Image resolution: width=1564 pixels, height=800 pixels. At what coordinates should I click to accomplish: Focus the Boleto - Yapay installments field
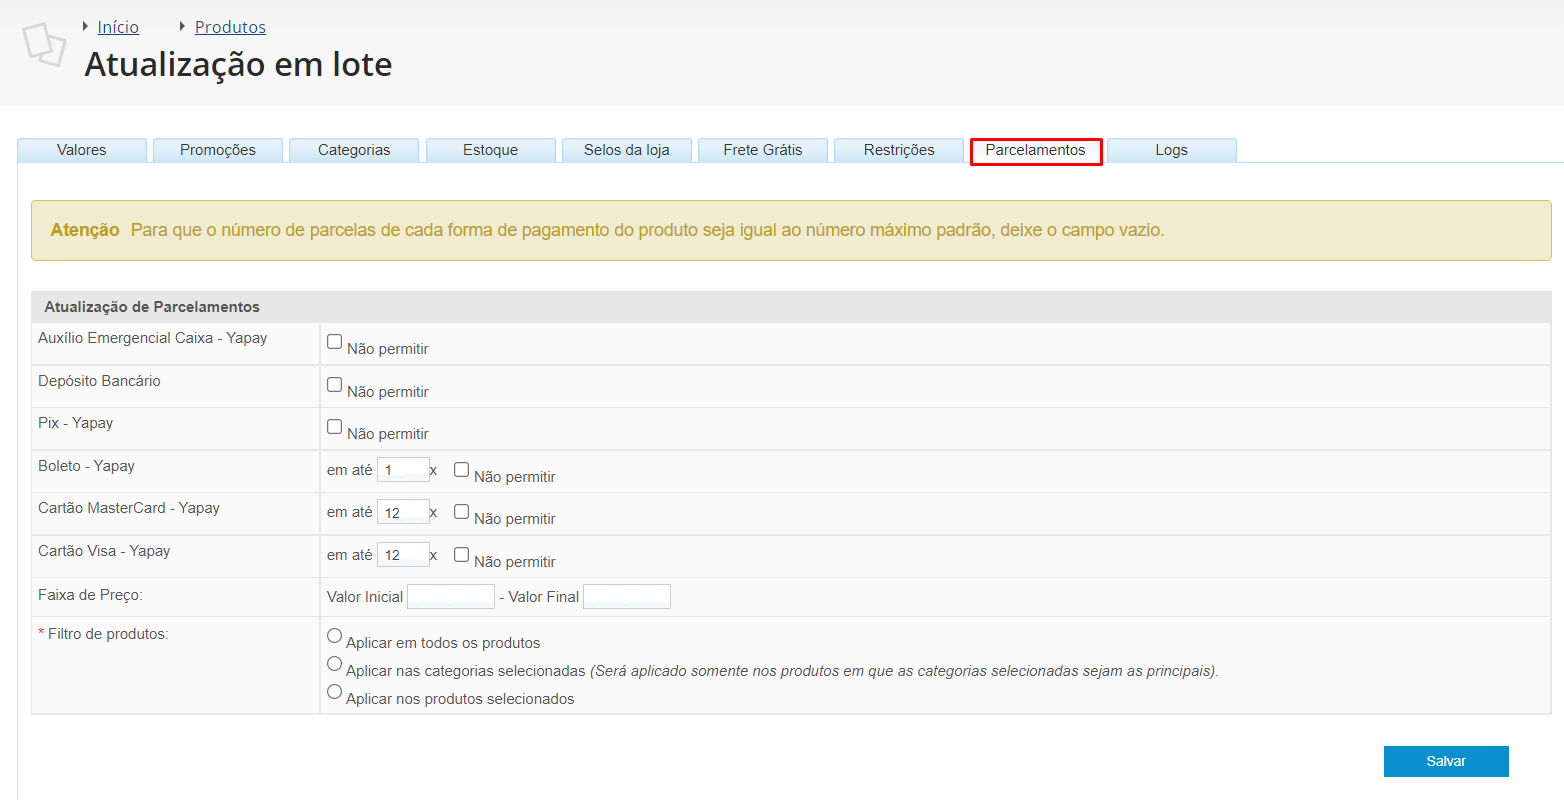tap(403, 470)
